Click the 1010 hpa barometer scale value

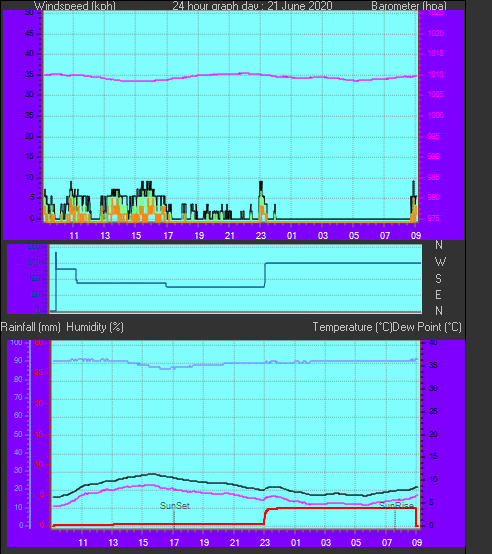(435, 74)
